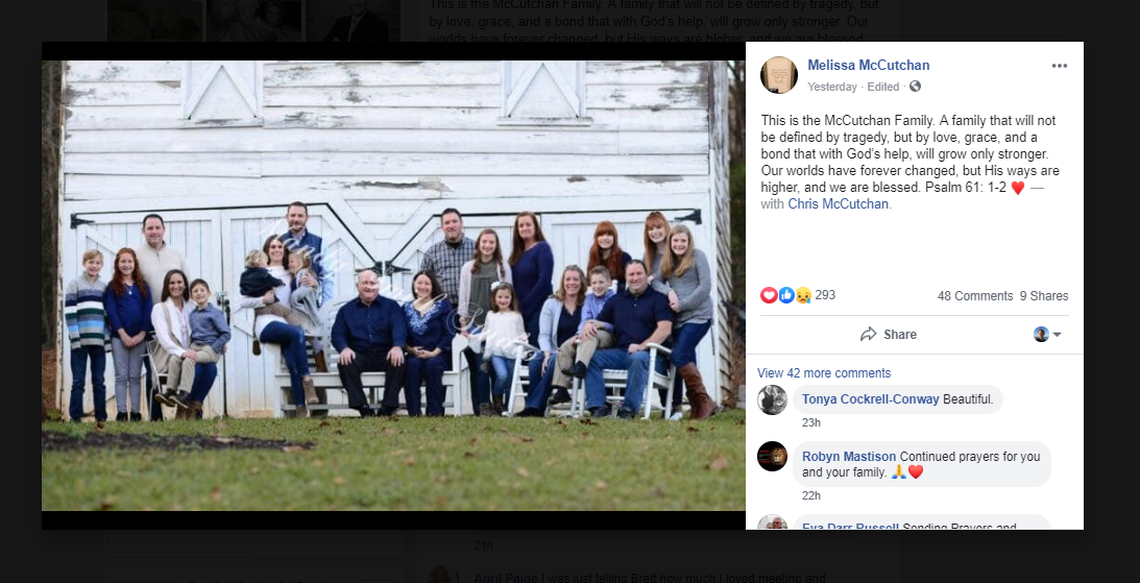Click Robyn Mastison's avatar
1140x583 pixels.
click(772, 457)
